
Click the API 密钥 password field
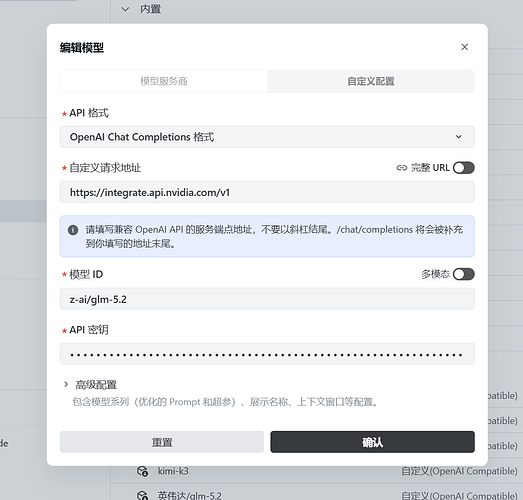pyautogui.click(x=267, y=354)
